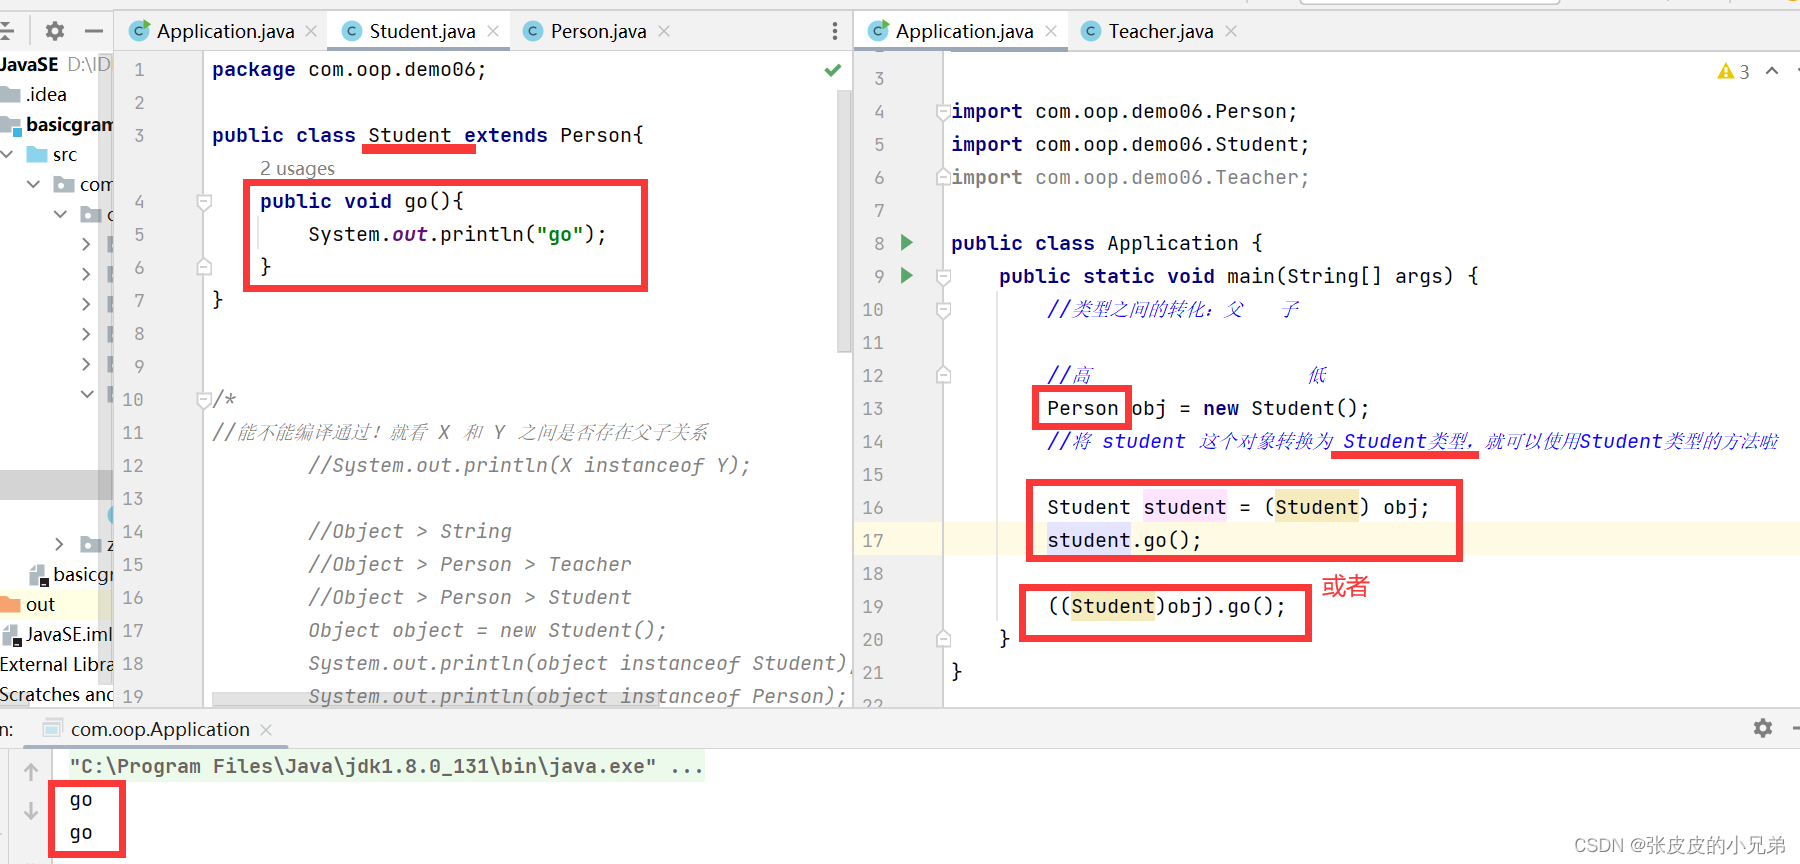Jump down the stack trace arrow
Image resolution: width=1800 pixels, height=864 pixels.
click(31, 810)
